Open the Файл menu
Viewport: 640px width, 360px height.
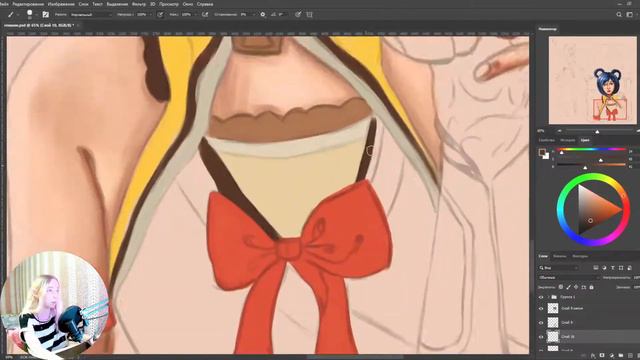(x=4, y=4)
